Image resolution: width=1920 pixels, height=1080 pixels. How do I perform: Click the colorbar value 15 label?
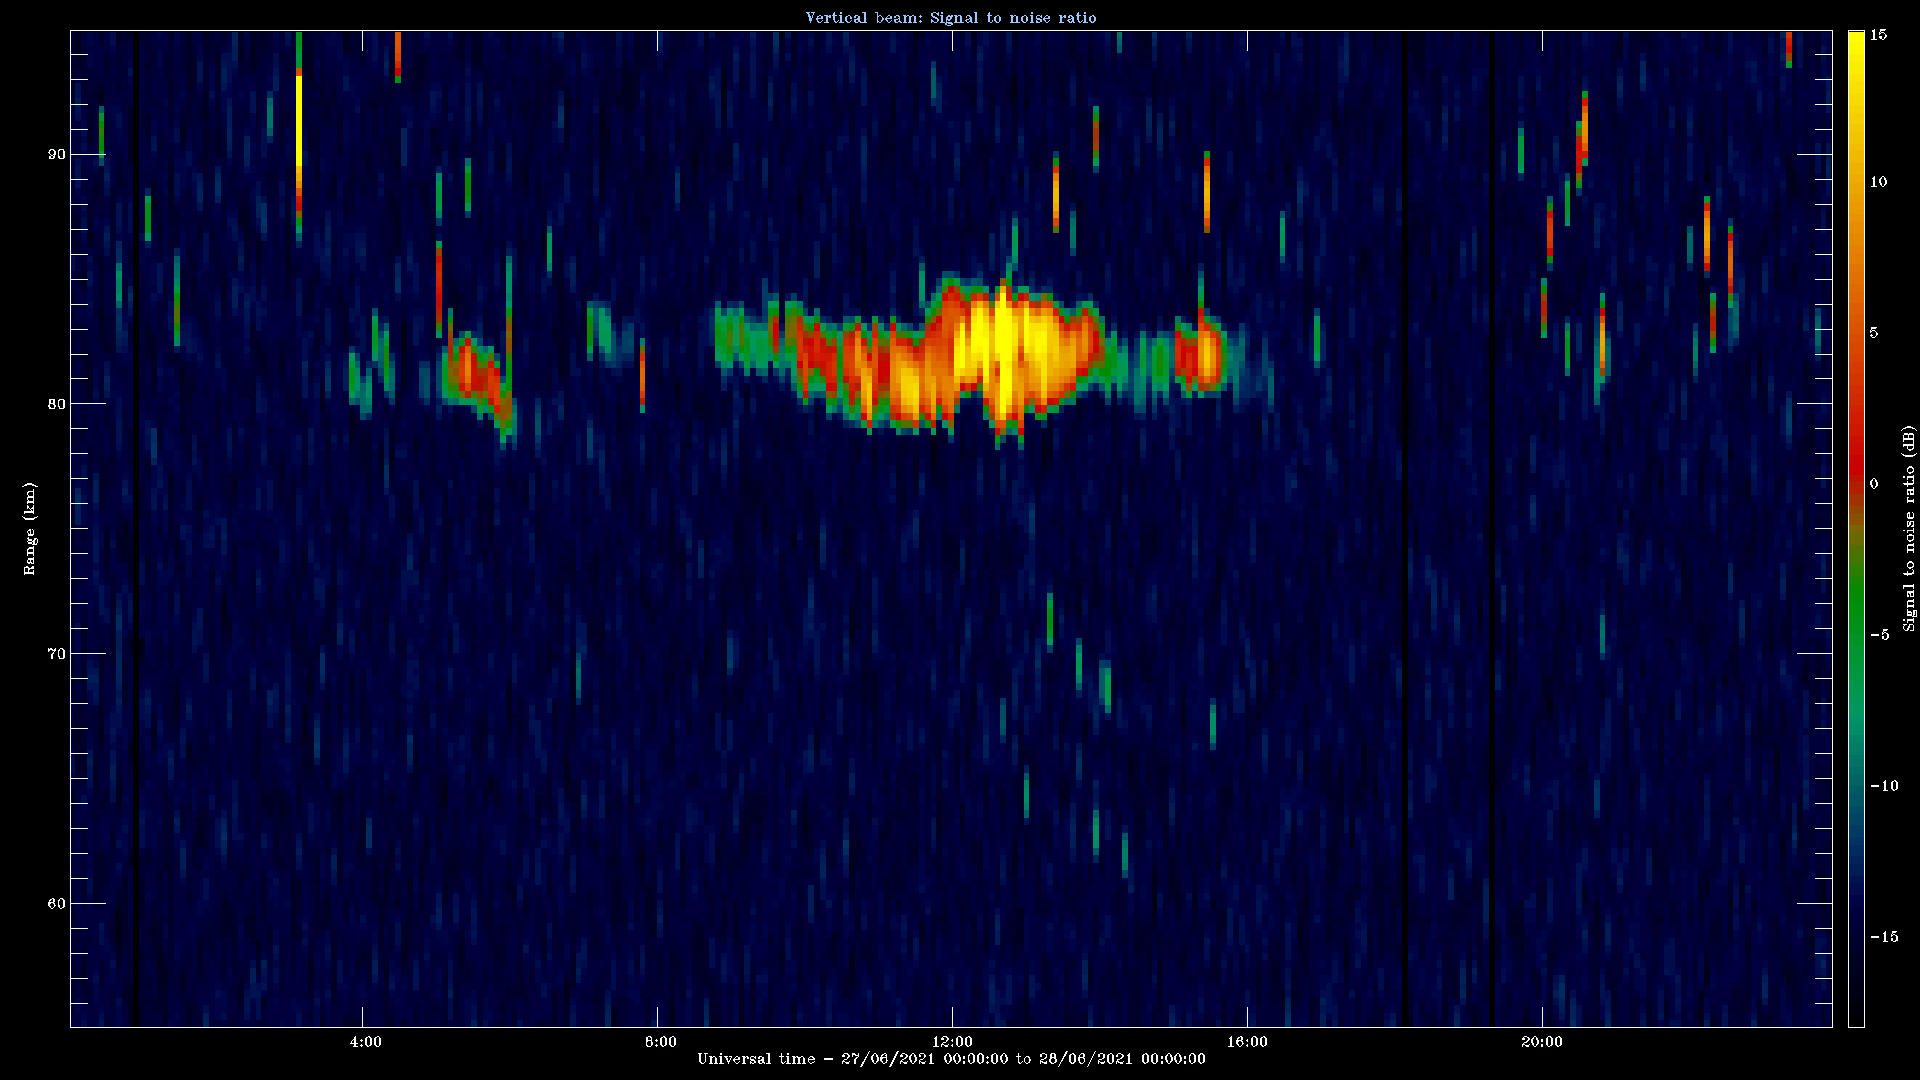pyautogui.click(x=1878, y=35)
